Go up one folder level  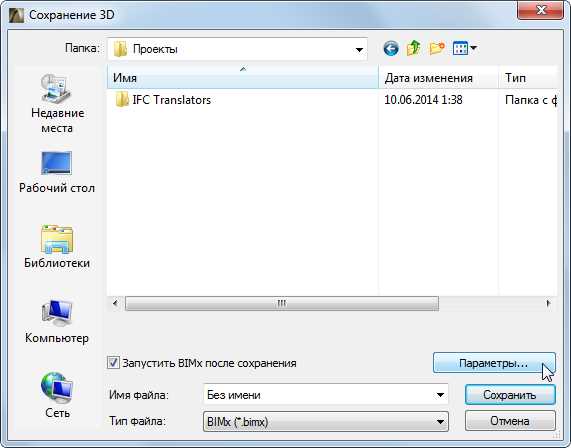pos(413,48)
